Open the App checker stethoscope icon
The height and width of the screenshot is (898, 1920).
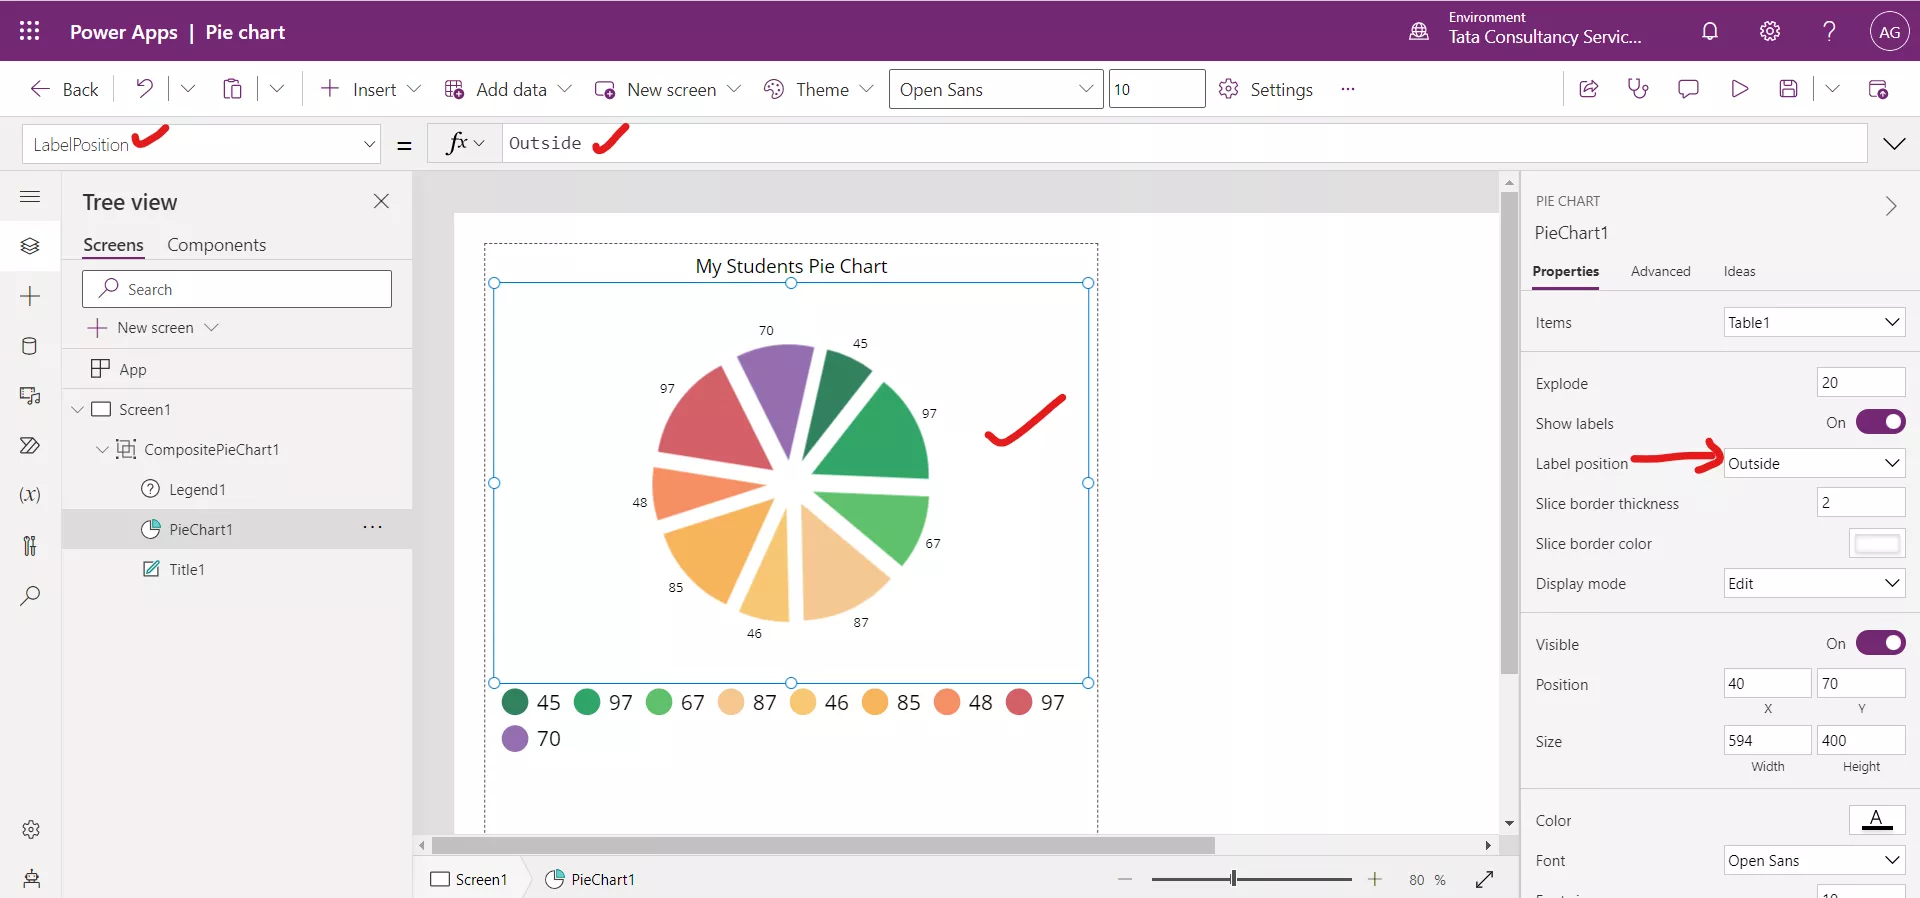(x=1638, y=89)
